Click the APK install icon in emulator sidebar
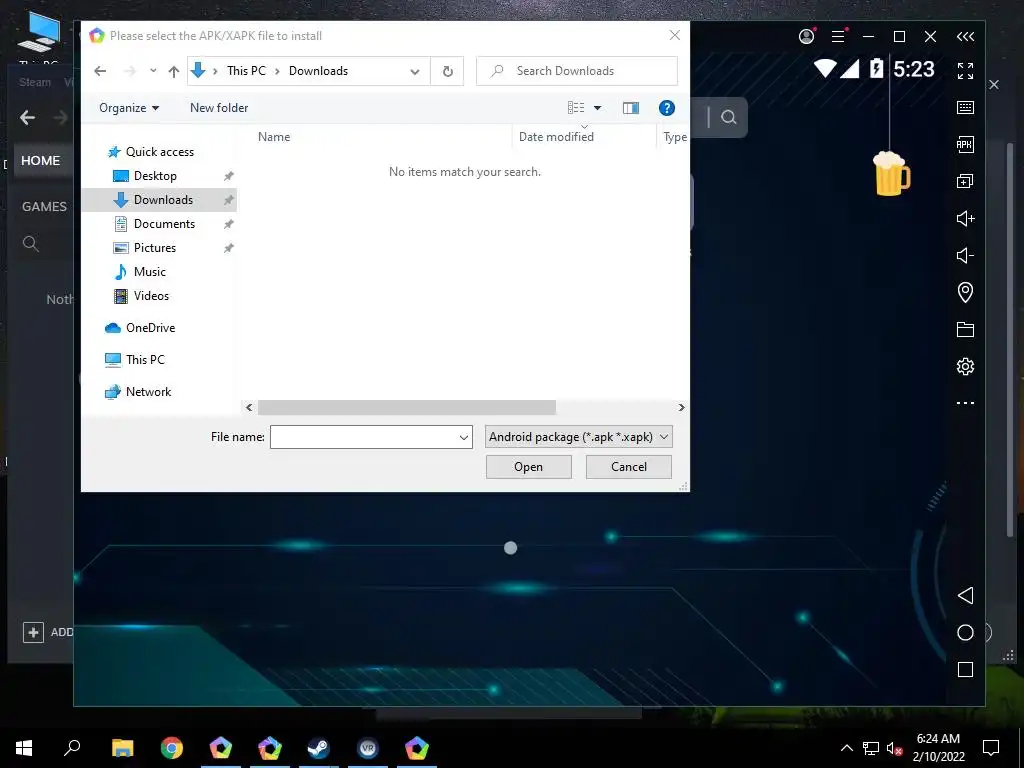 coord(965,144)
